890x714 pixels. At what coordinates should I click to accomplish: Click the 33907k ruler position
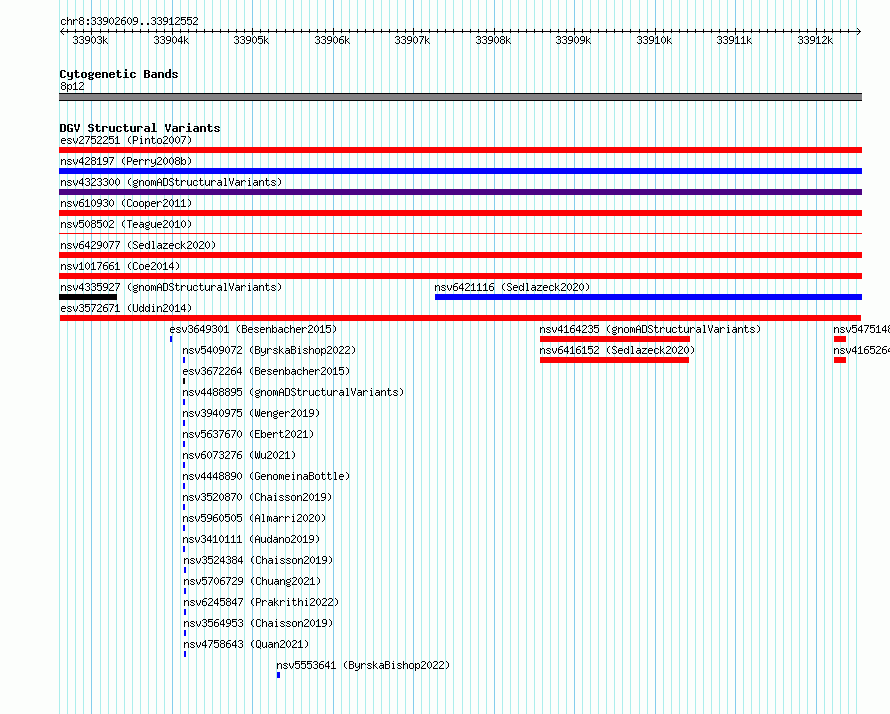[x=412, y=40]
